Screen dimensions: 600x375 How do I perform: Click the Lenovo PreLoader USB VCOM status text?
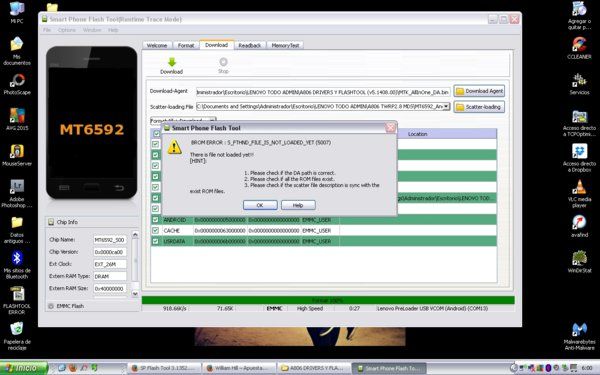coord(432,308)
